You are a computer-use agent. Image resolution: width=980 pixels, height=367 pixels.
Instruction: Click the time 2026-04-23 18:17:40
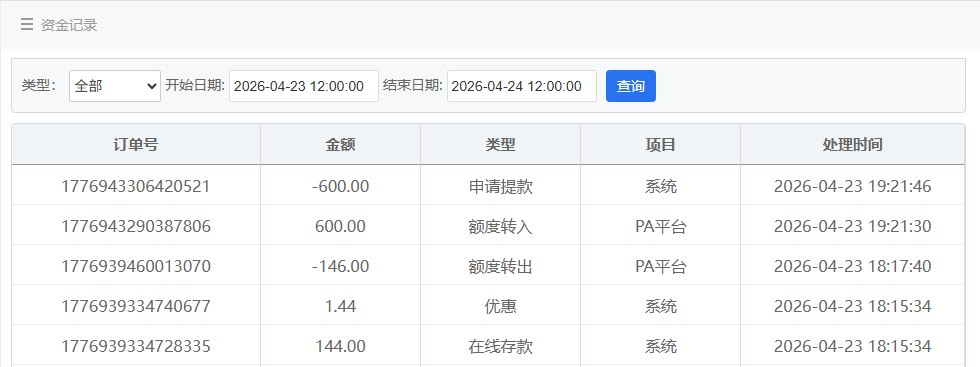coord(852,266)
